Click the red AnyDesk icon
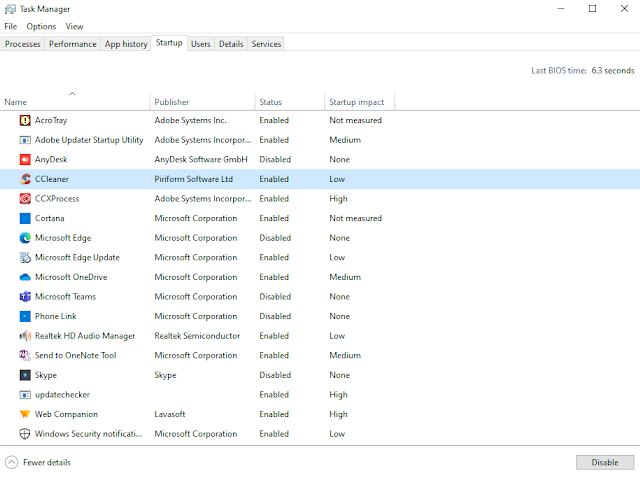The image size is (640, 478). 25,160
